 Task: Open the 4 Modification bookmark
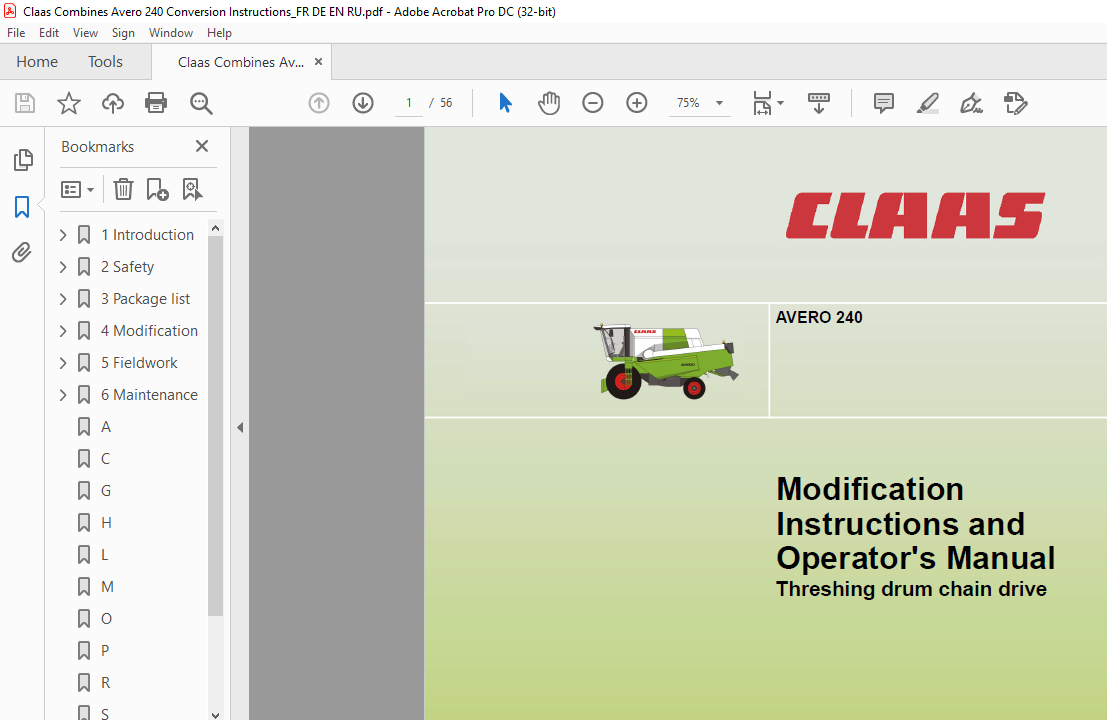pyautogui.click(x=149, y=331)
